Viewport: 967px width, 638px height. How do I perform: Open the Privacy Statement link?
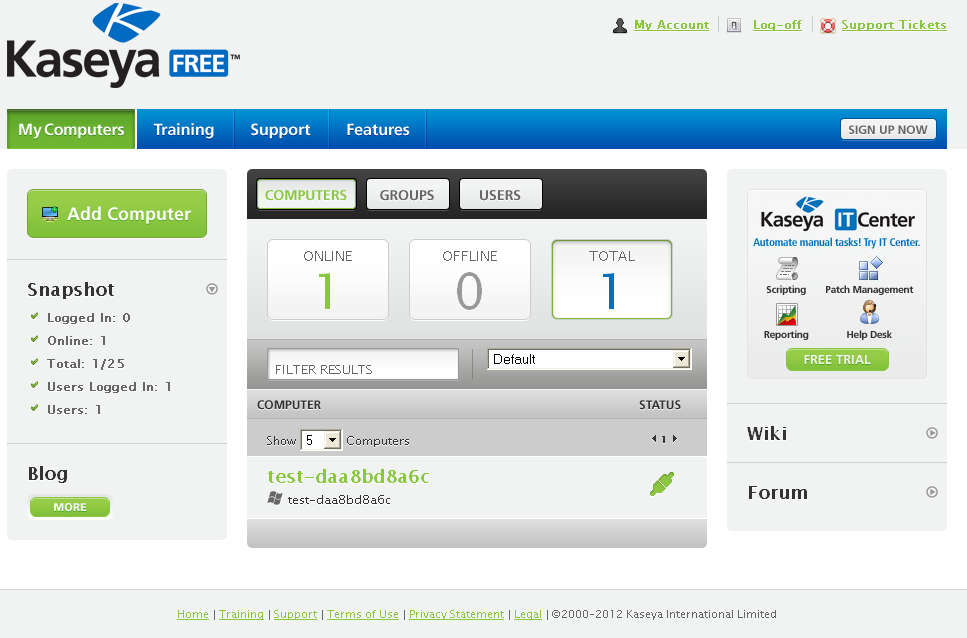pyautogui.click(x=456, y=614)
